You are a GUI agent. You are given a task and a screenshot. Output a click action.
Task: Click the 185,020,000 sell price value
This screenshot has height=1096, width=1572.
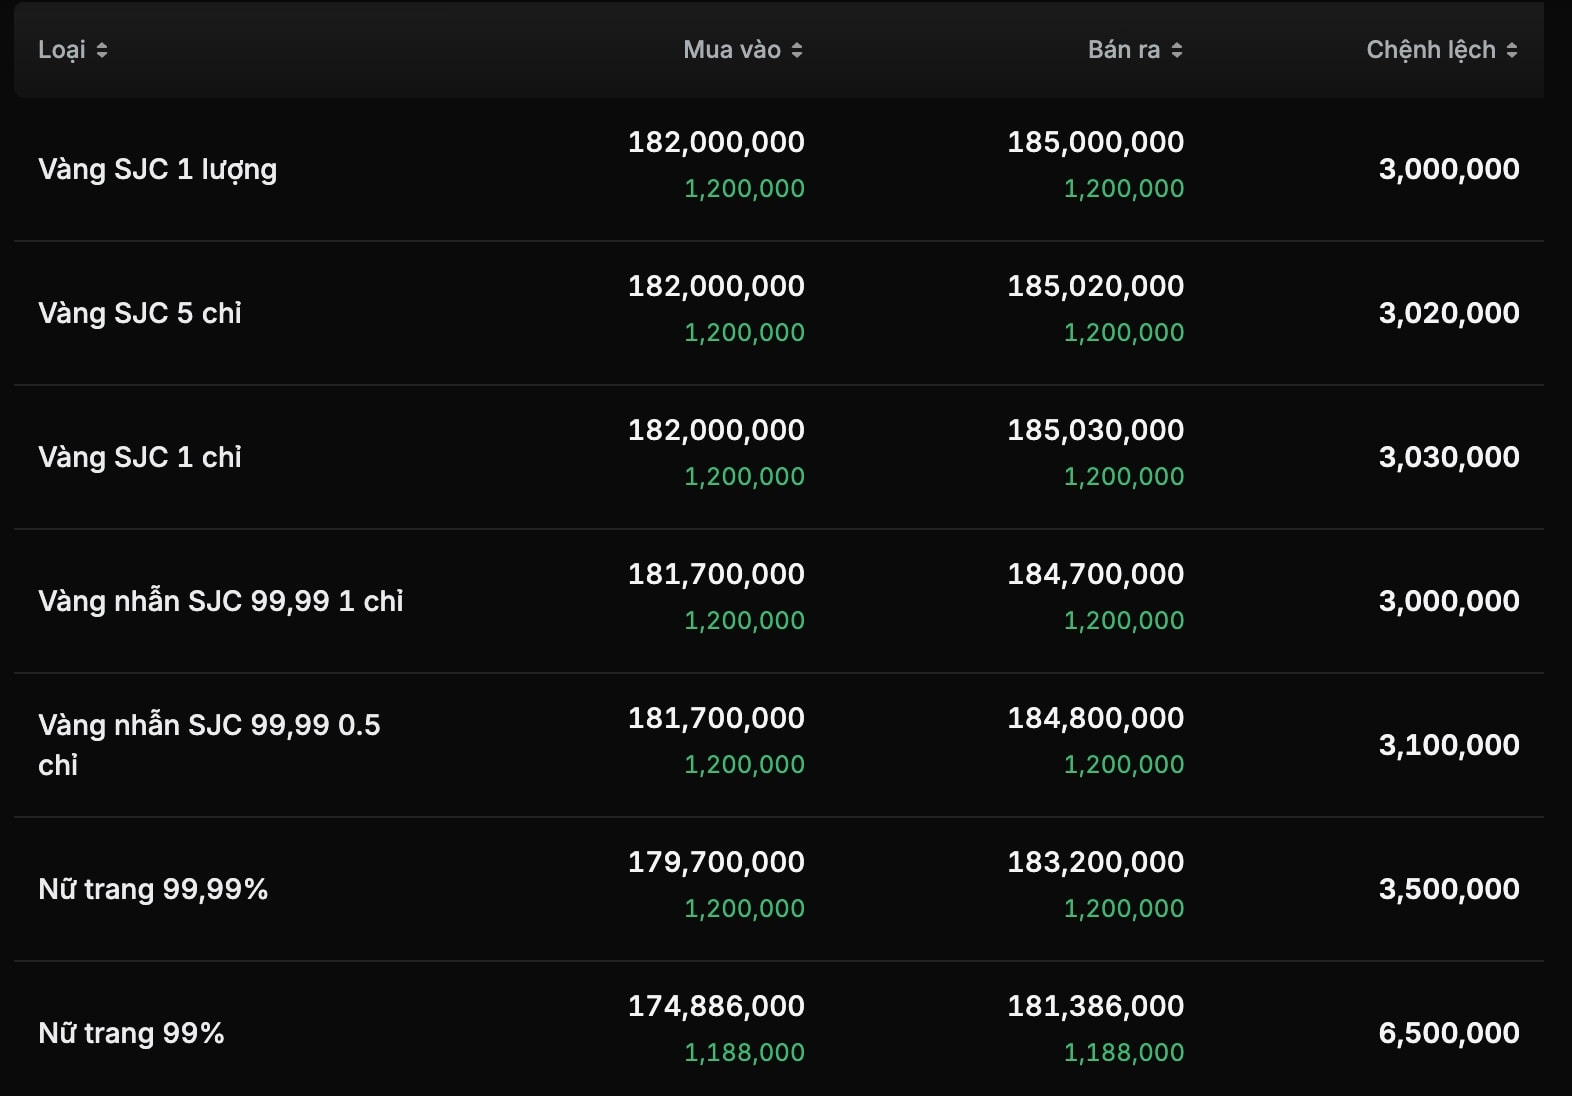pyautogui.click(x=1095, y=286)
